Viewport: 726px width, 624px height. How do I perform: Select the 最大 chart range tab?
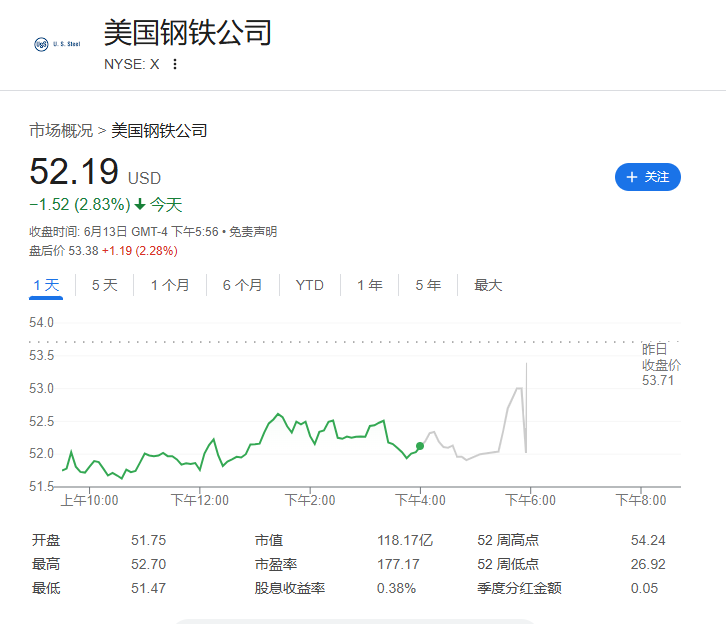[488, 285]
